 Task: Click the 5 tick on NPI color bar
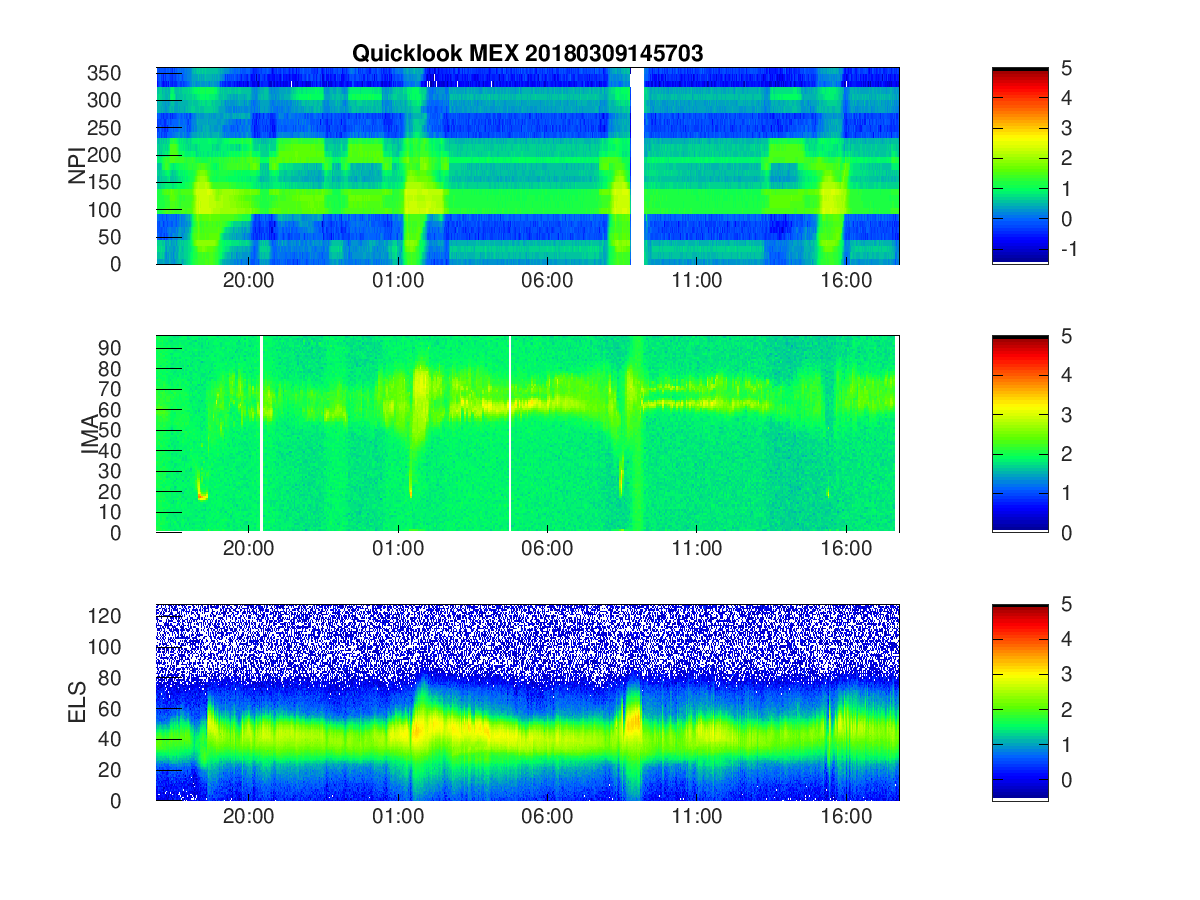[1065, 68]
